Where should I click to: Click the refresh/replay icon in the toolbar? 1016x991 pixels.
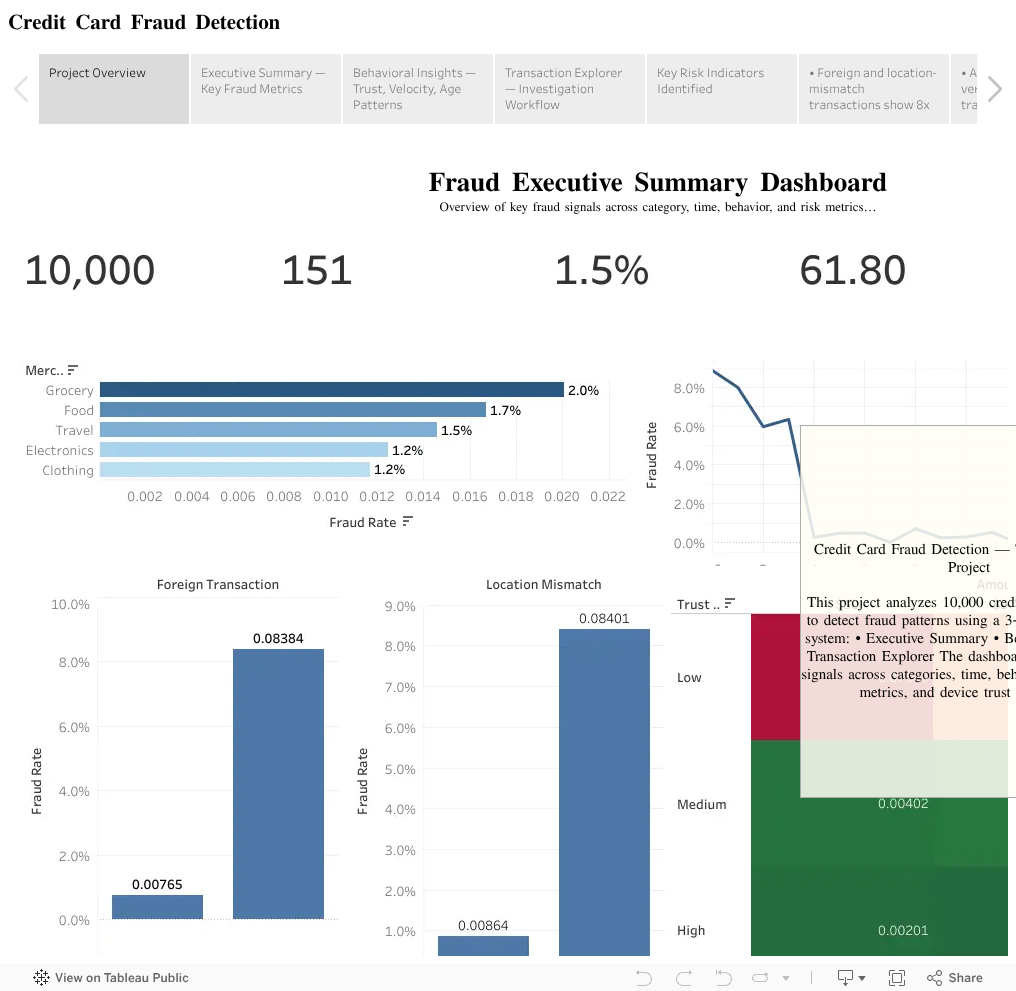coord(760,977)
